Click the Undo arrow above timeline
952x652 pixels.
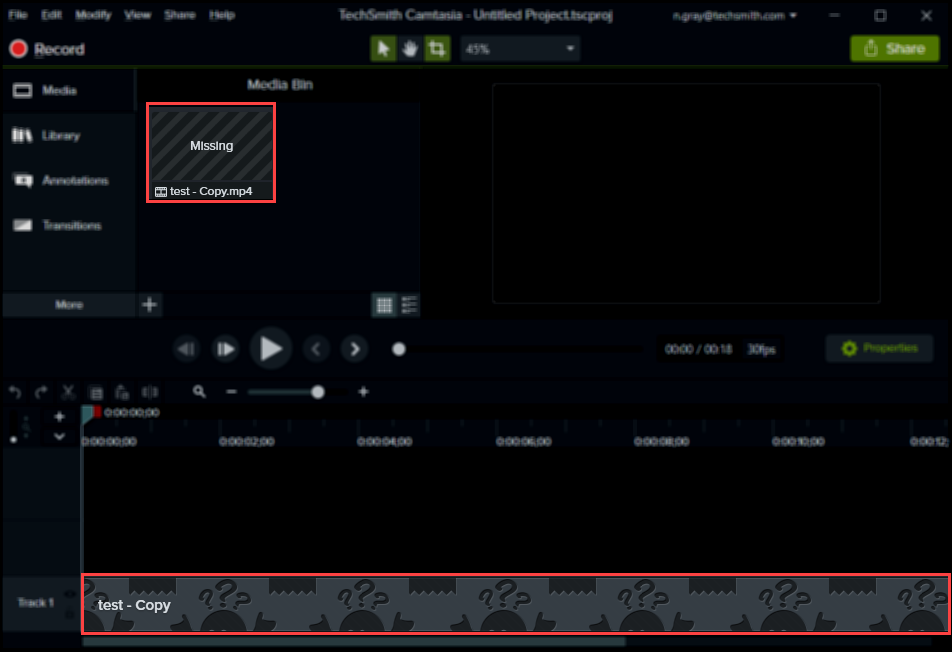click(15, 393)
